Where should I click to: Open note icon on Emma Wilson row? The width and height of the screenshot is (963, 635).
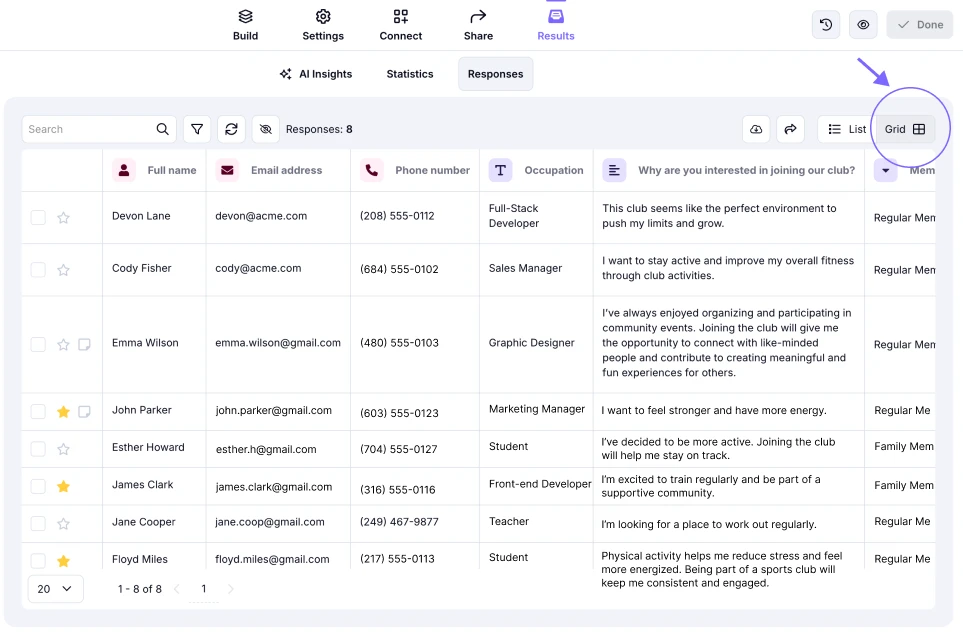85,344
